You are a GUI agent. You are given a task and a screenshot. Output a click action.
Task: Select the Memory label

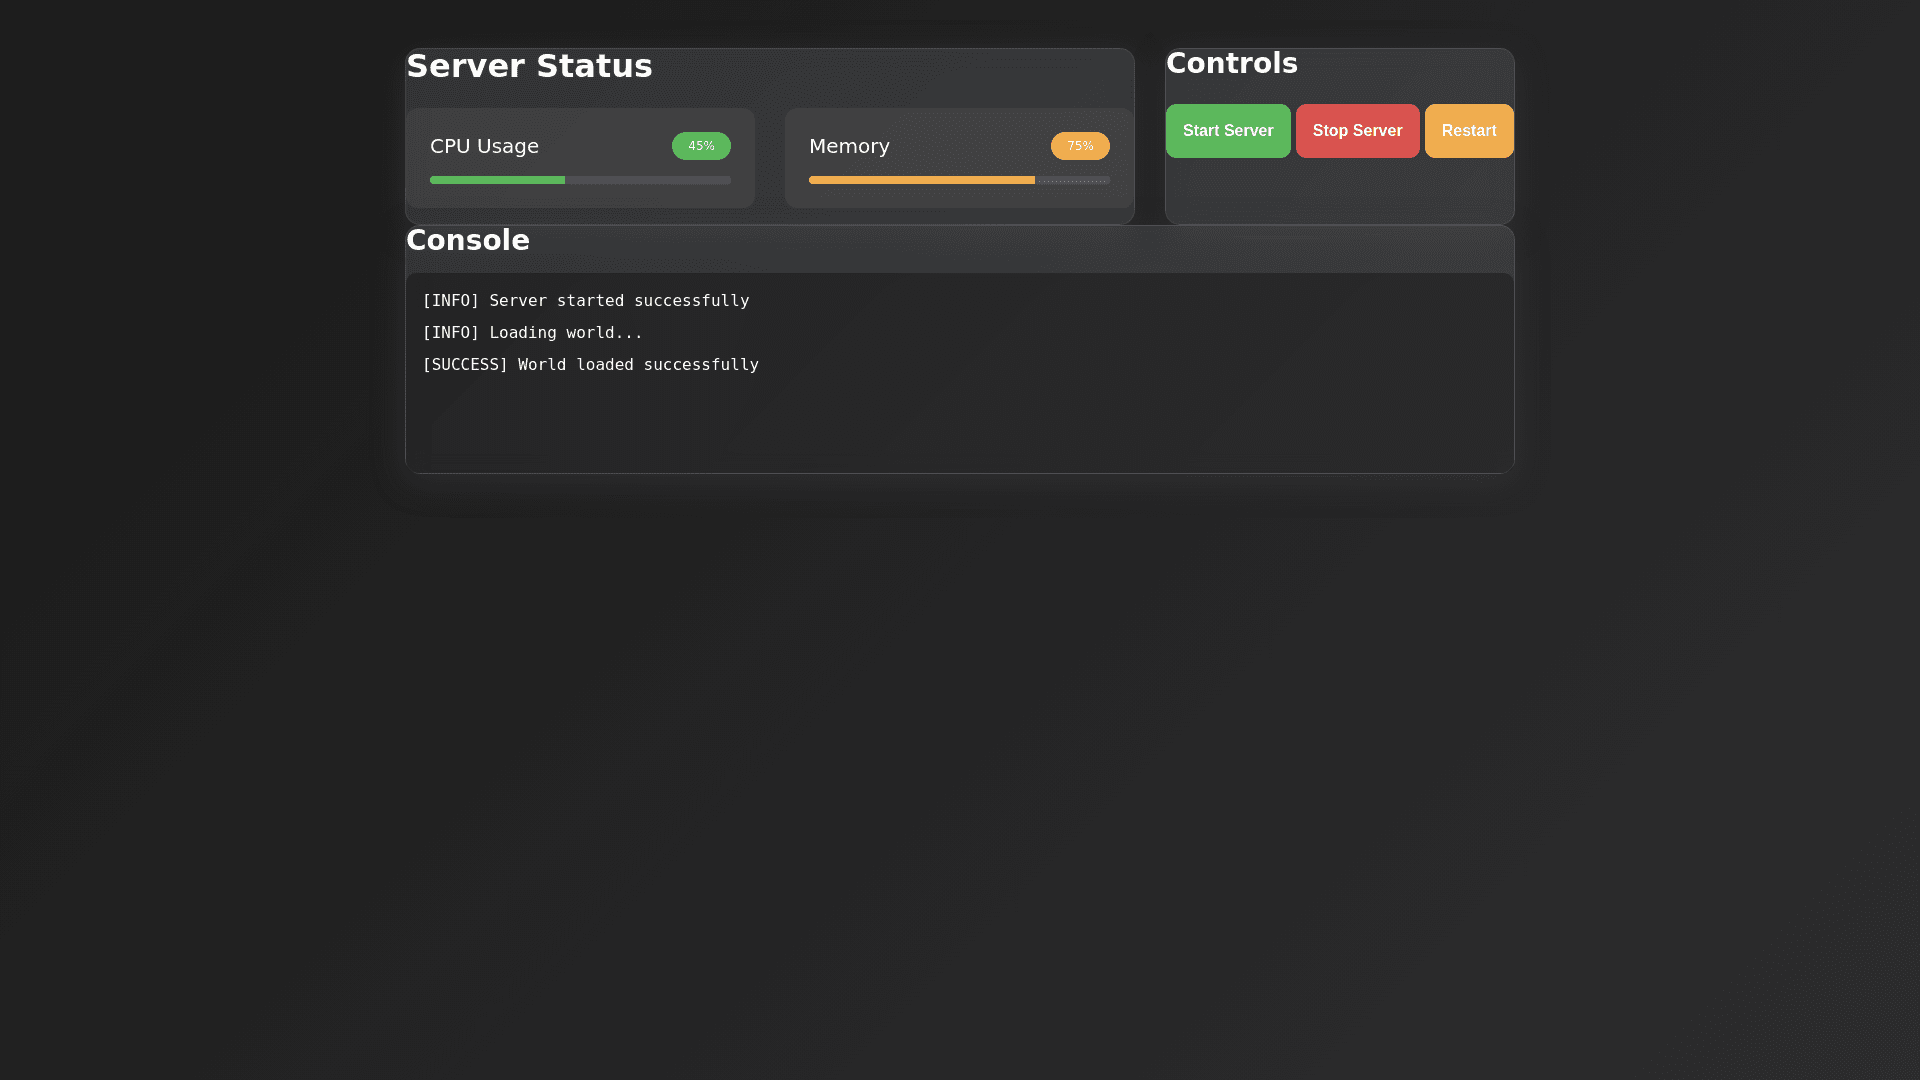[x=849, y=146]
